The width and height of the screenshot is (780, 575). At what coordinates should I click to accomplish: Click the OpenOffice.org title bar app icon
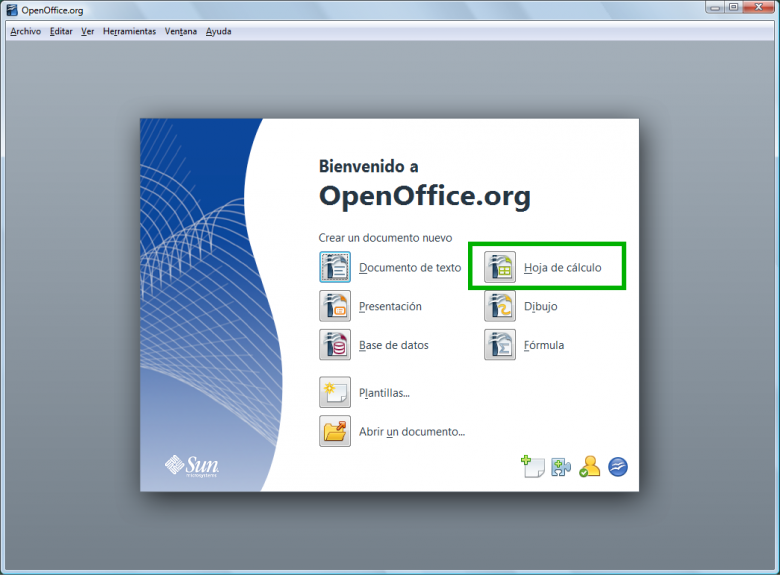click(12, 10)
